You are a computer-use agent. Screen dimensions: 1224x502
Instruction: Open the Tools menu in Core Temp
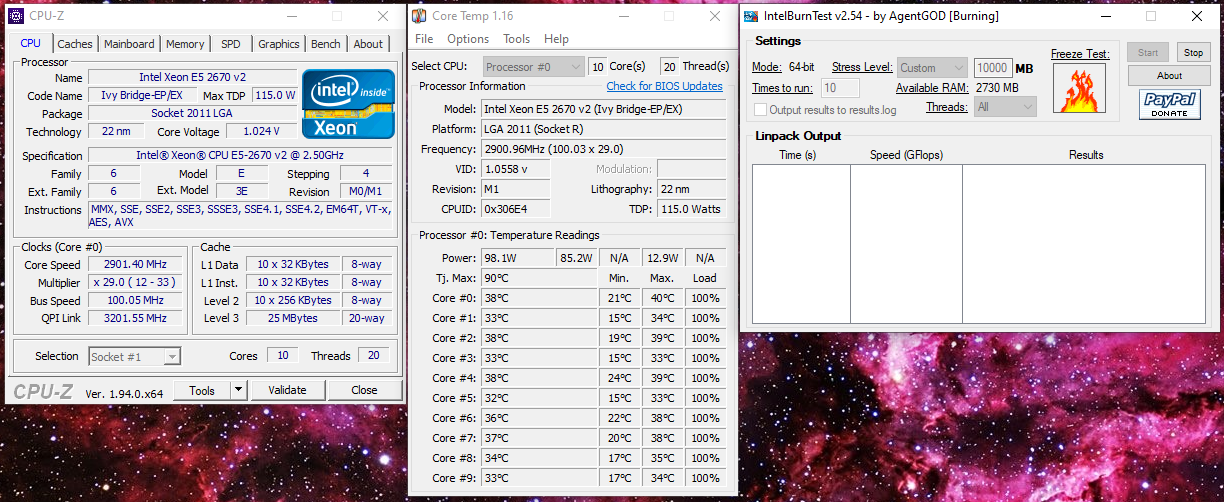(x=516, y=39)
